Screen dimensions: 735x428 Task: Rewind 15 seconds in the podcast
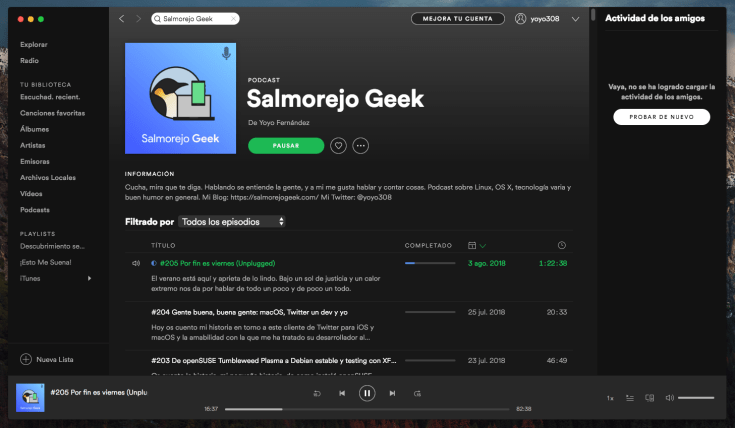[317, 394]
